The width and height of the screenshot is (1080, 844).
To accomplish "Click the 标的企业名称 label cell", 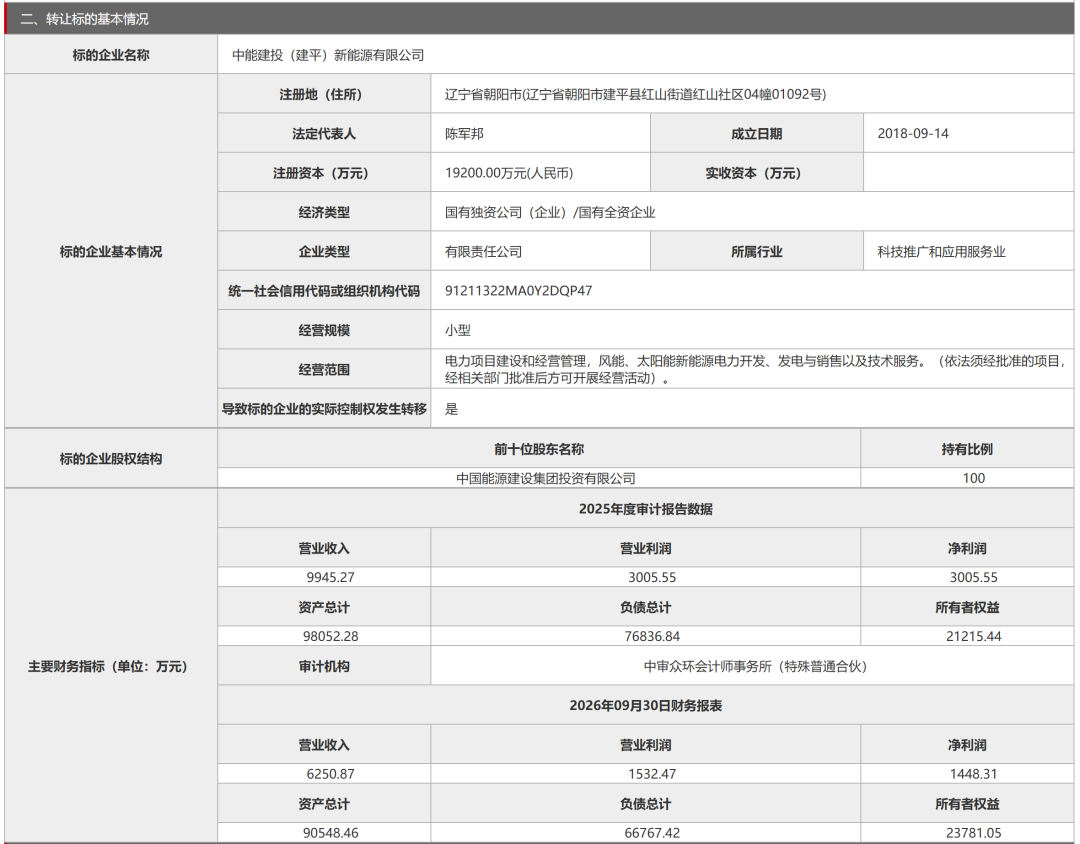I will 111,55.
